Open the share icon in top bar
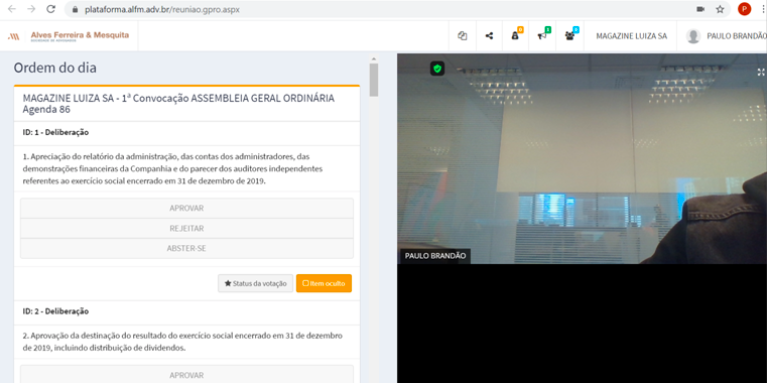Viewport: 767px width, 383px height. click(x=489, y=36)
